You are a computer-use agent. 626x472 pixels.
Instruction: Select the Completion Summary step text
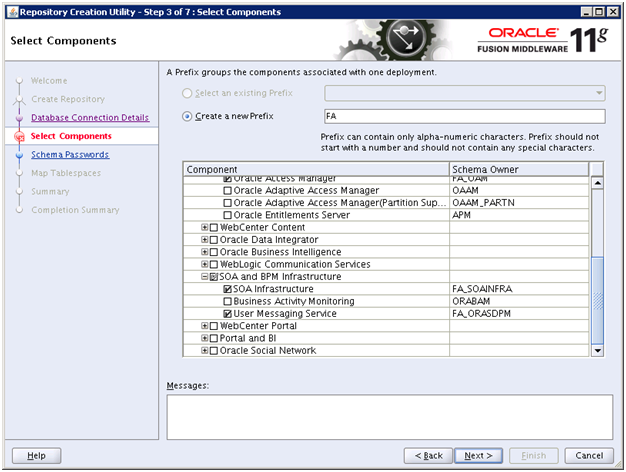point(75,210)
